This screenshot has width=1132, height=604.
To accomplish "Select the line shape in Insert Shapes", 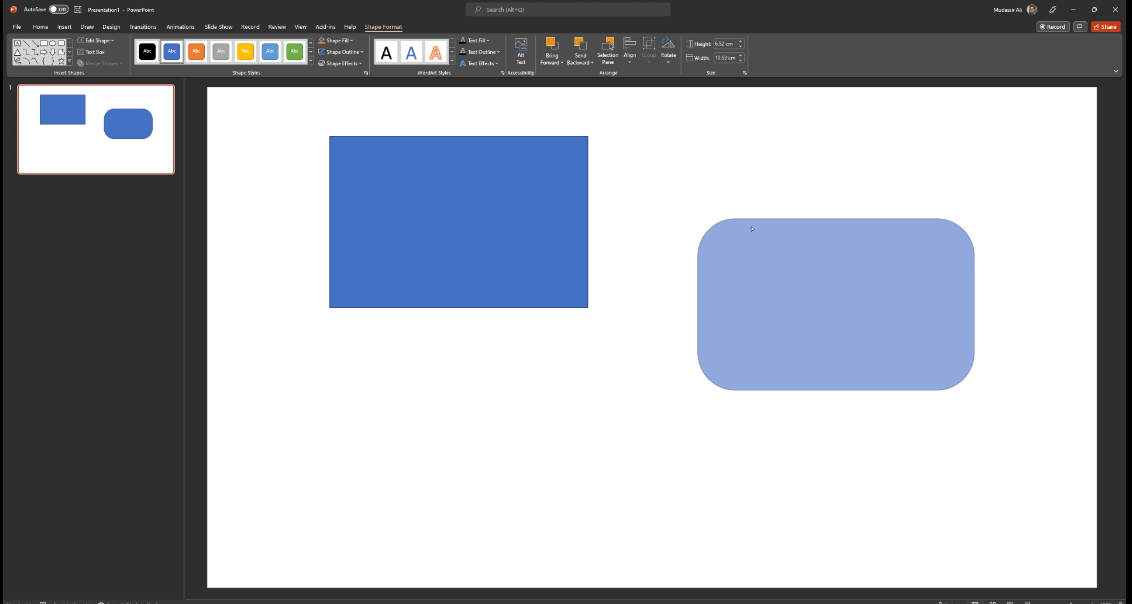I will click(x=27, y=43).
